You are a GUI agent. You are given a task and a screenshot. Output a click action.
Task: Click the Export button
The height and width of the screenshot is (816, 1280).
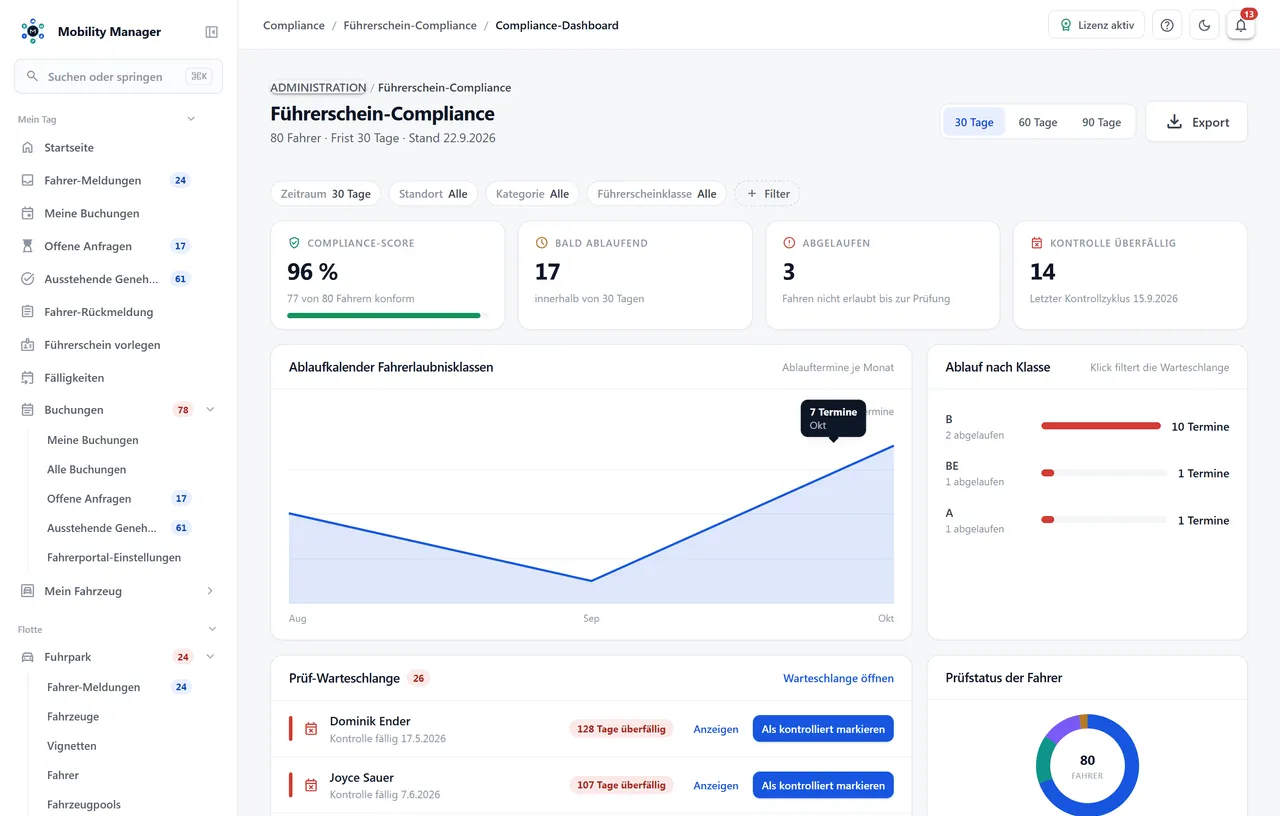[1196, 122]
